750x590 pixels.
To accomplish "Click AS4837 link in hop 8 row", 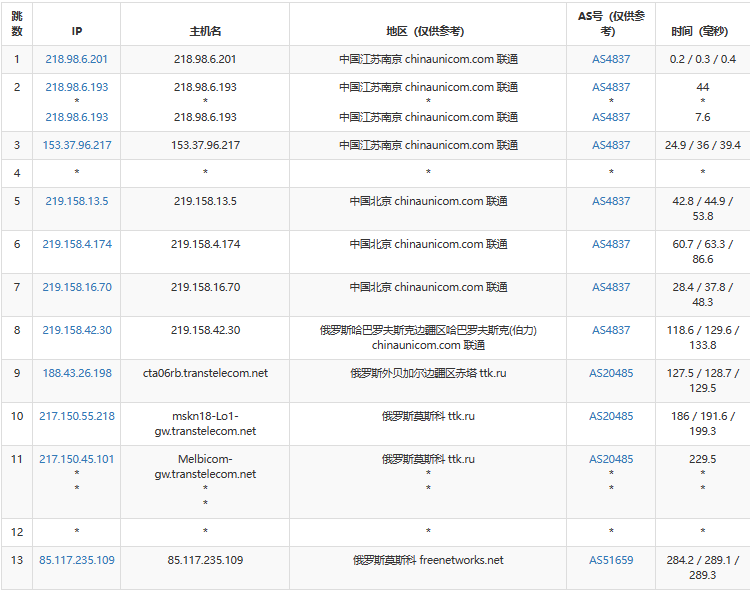I will point(611,331).
